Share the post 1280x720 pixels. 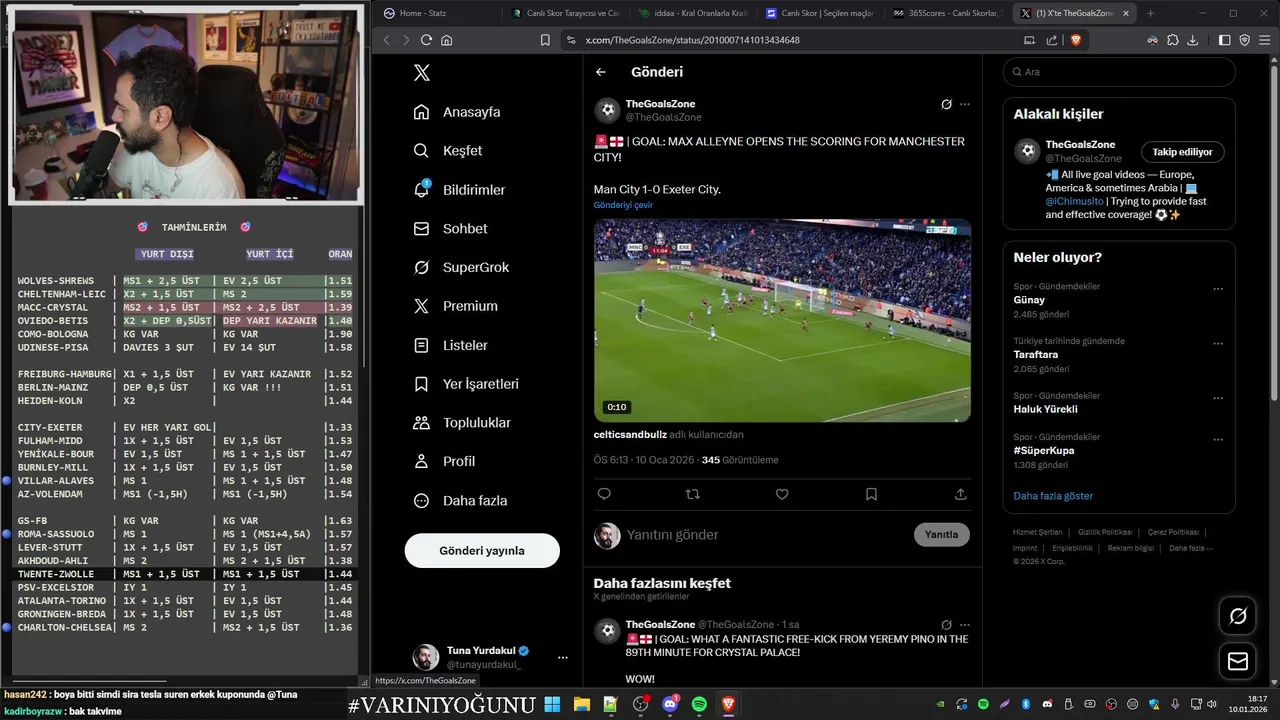961,494
